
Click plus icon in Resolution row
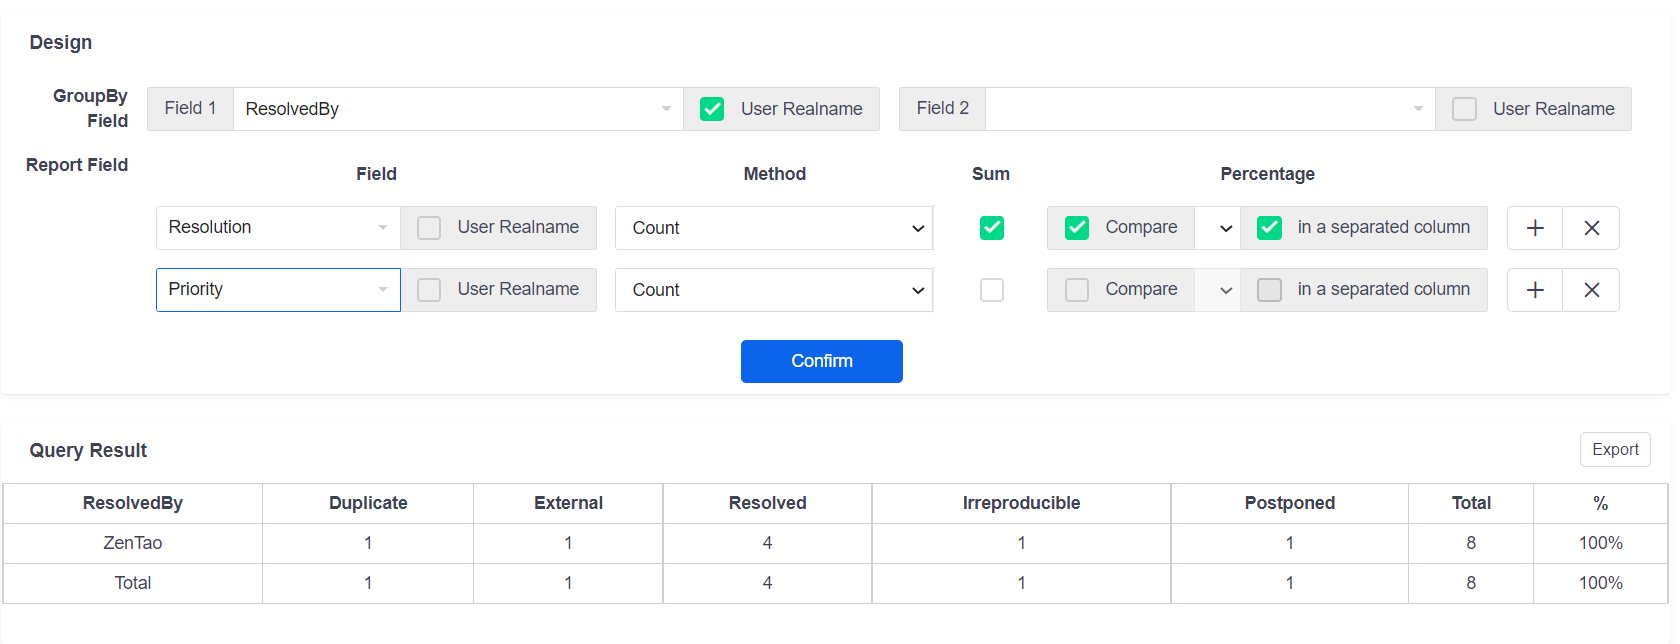1534,228
